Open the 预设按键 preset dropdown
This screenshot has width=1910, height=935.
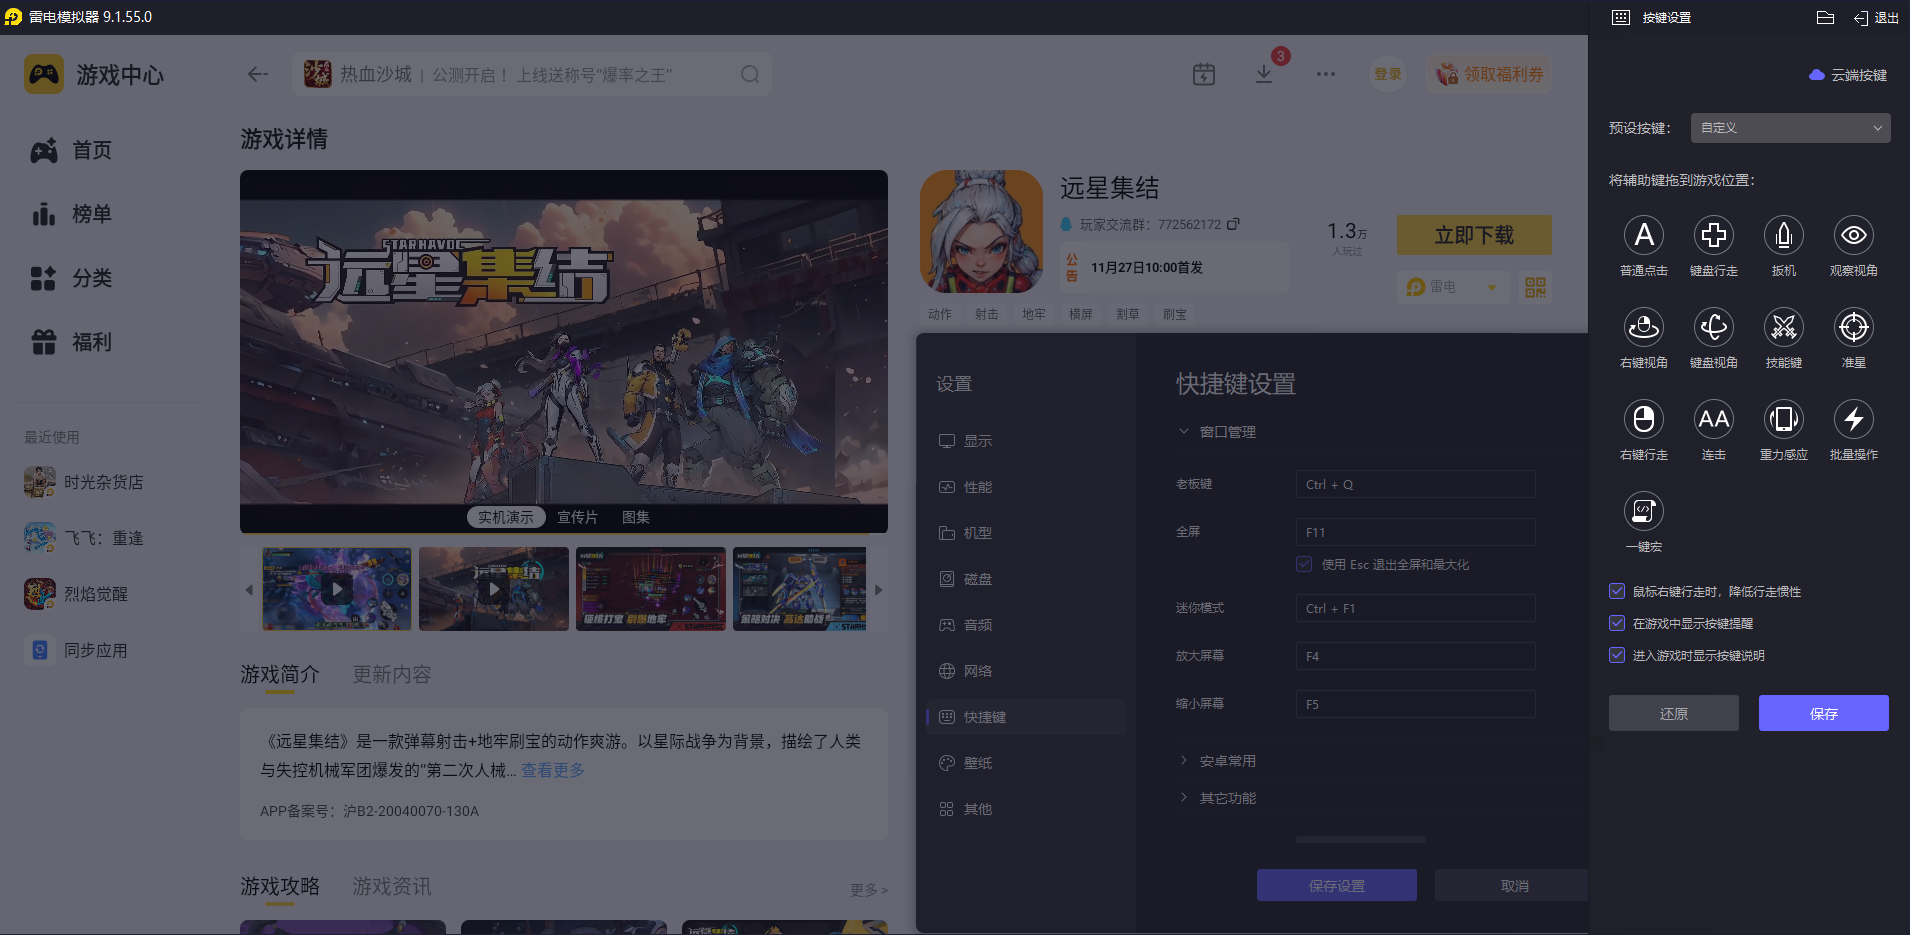coord(1788,128)
